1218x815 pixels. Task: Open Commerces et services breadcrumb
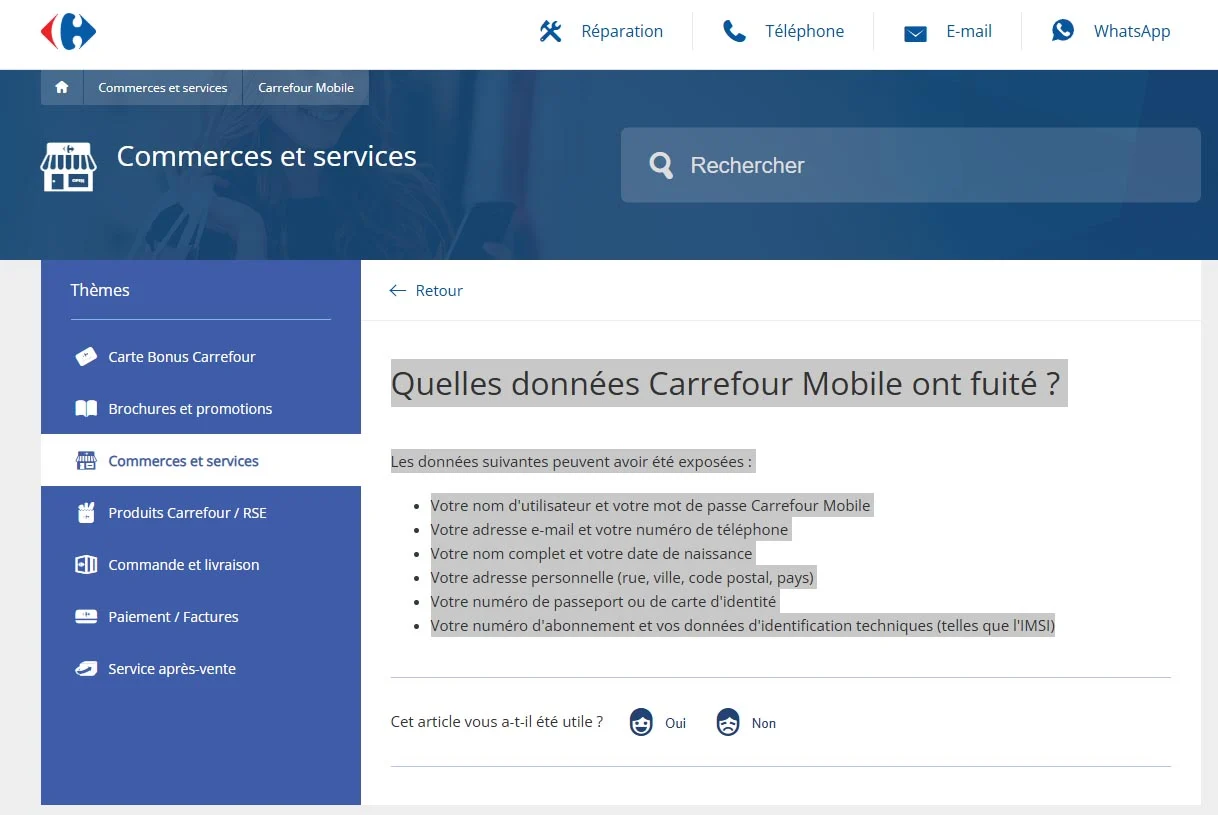[x=163, y=88]
